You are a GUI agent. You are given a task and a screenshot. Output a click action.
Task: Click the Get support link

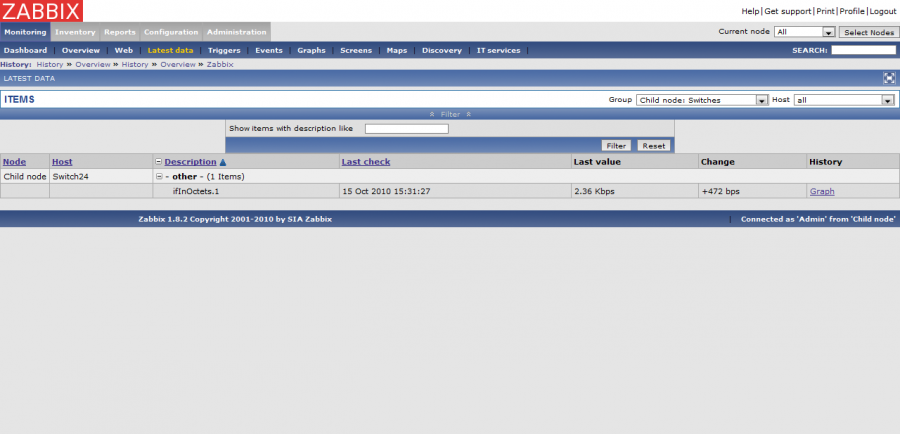(x=788, y=11)
